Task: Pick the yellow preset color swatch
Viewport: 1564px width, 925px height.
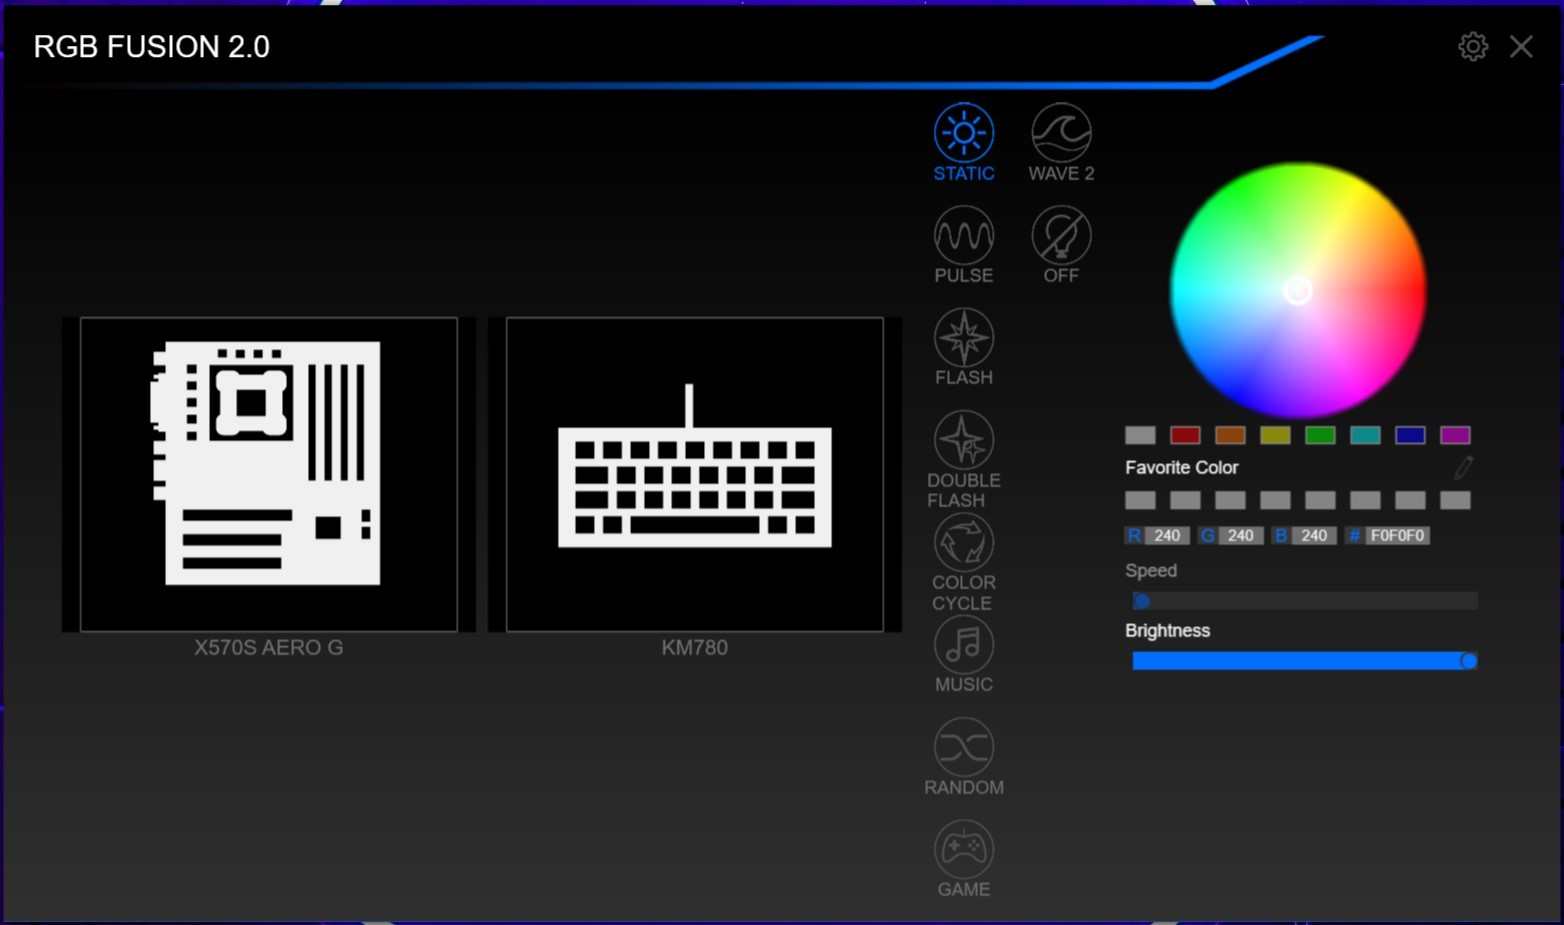Action: tap(1275, 435)
